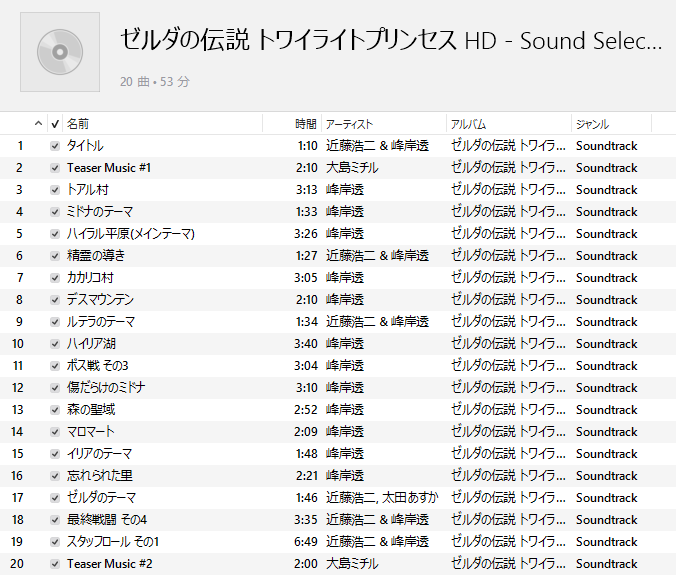Select the track トアル村

pos(88,190)
